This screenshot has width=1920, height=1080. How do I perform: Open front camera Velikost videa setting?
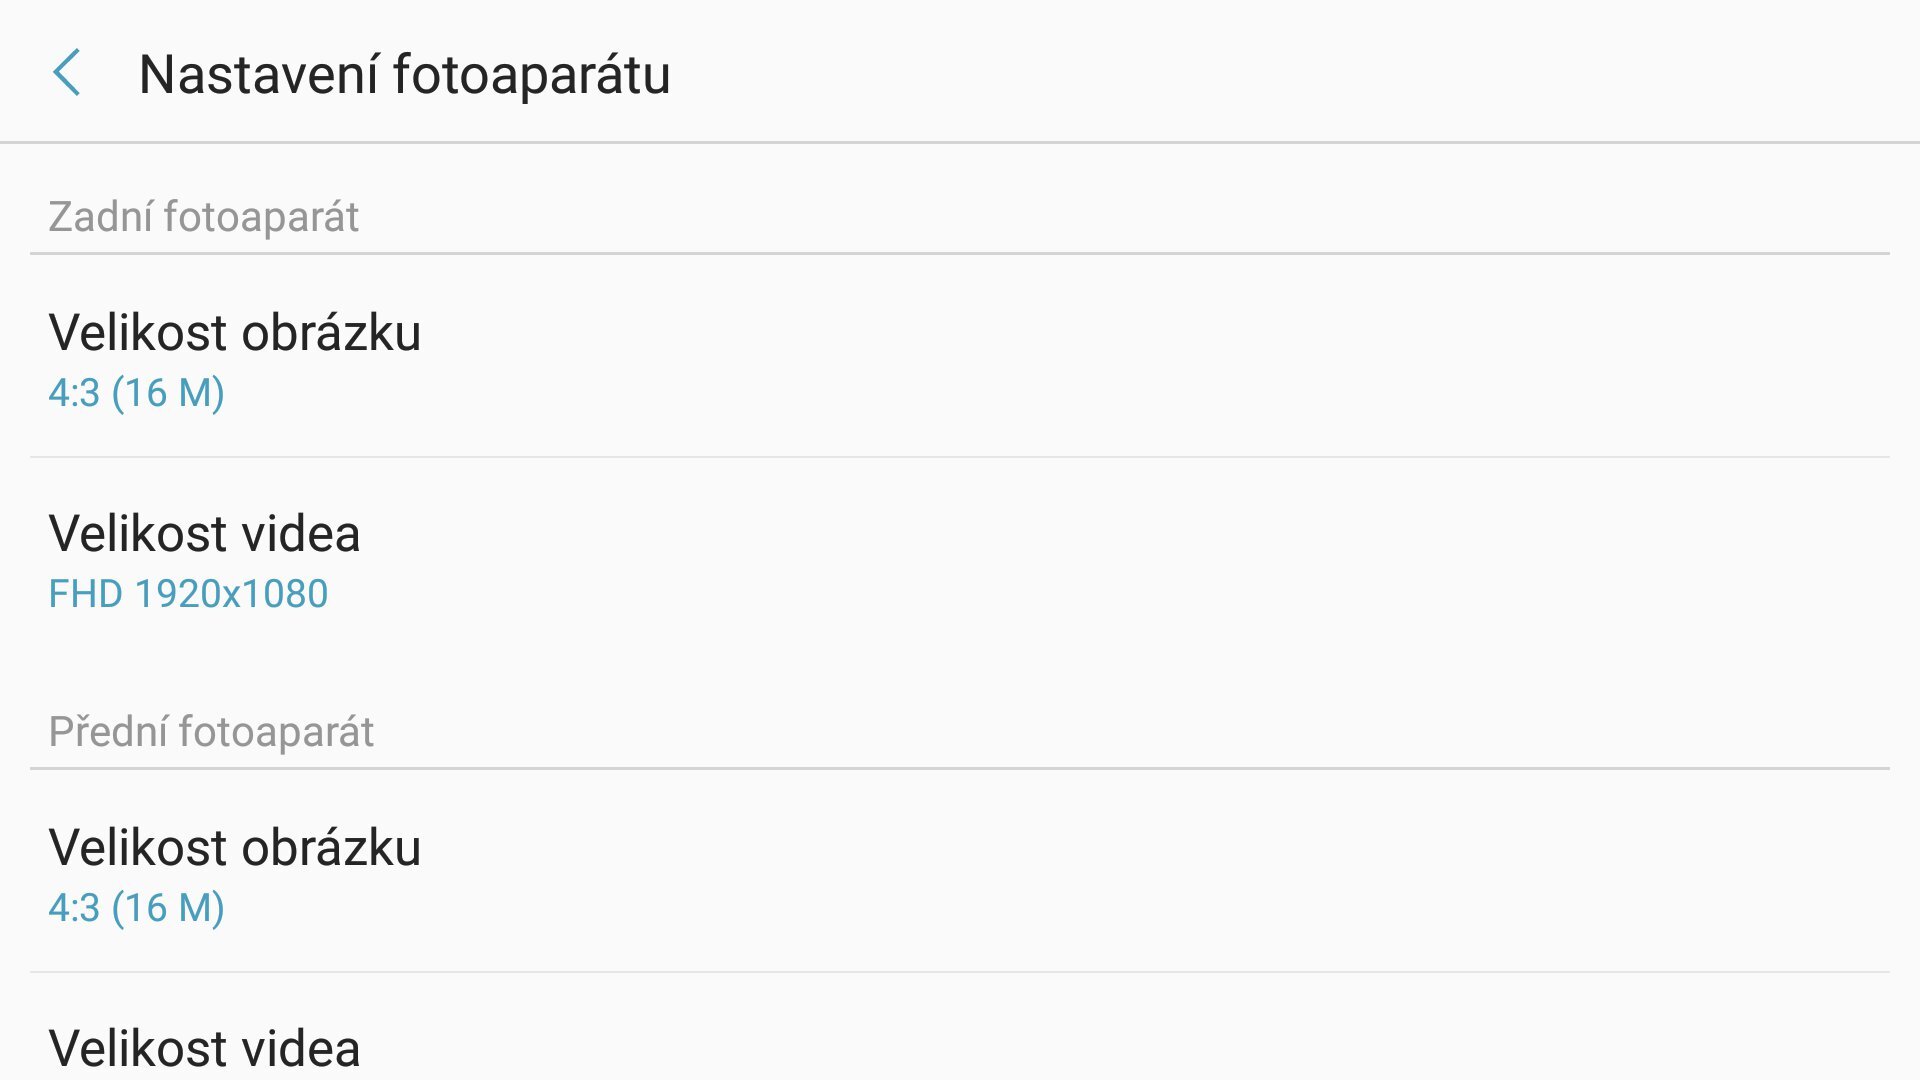204,1048
